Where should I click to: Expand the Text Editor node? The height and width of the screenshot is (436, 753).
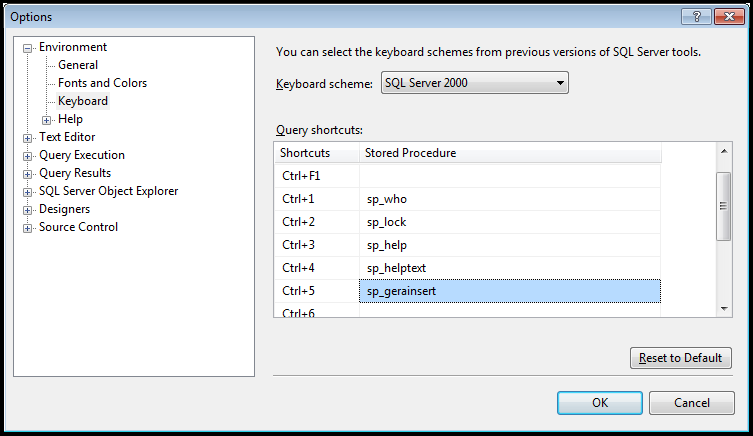(28, 138)
